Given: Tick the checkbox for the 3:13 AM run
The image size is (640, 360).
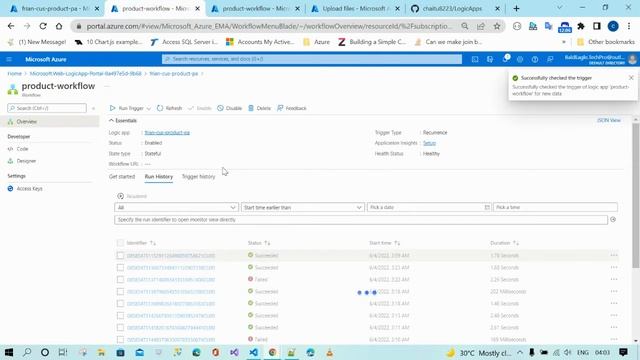Looking at the screenshot, I should pyautogui.click(x=120, y=316).
